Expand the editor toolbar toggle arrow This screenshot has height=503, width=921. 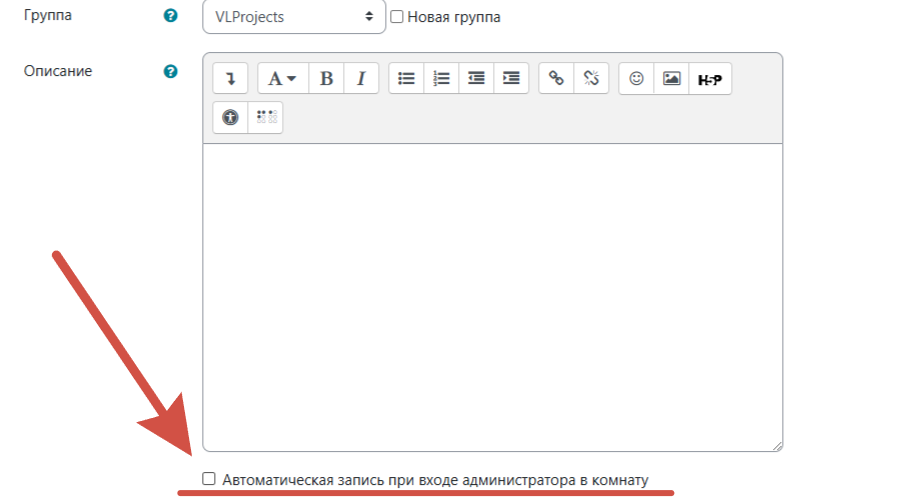tap(231, 78)
